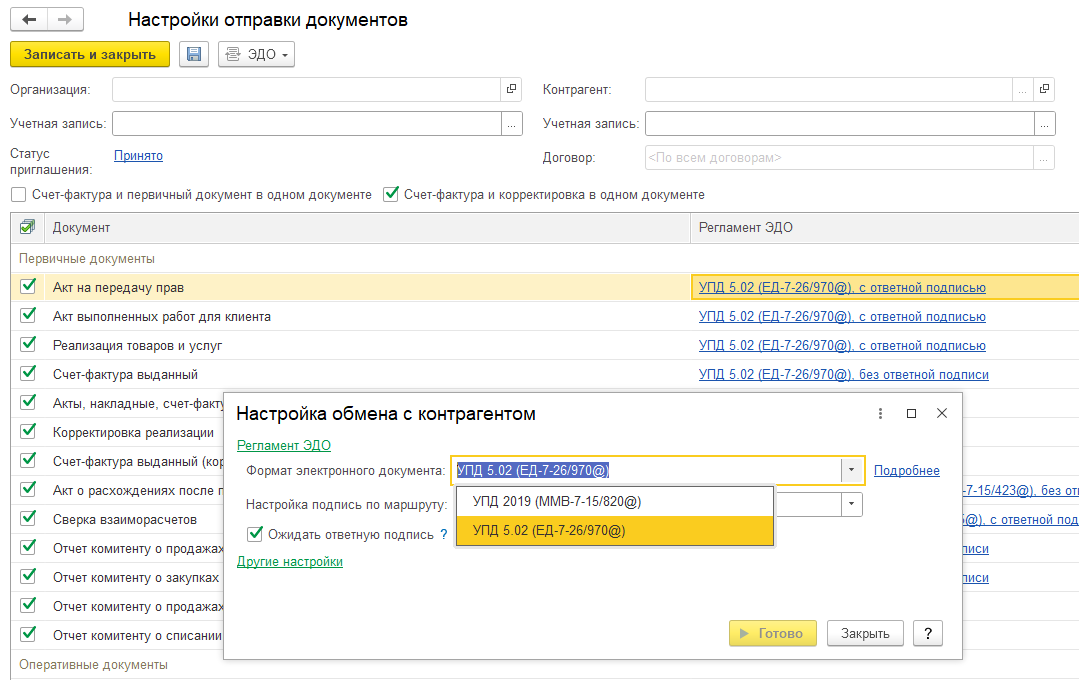Click the ellipsis button beside Договор field
Screen dimensions: 1079x680
(1044, 158)
